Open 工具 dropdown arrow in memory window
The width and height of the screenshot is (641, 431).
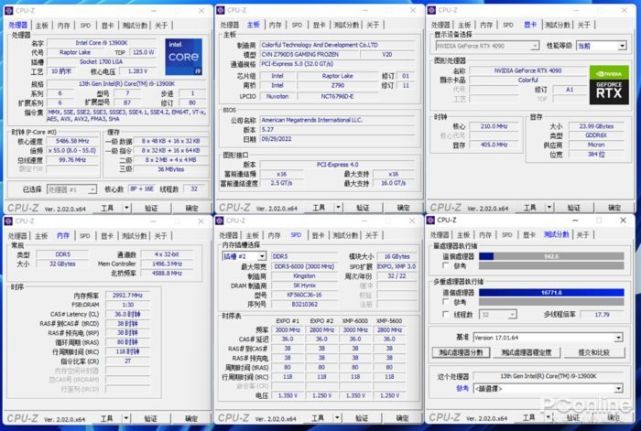(x=126, y=418)
